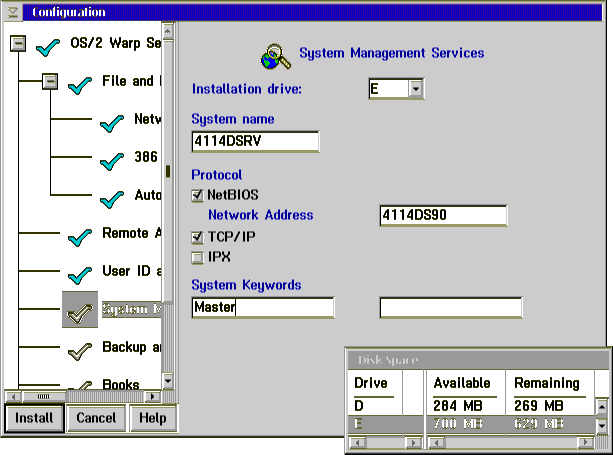Toggle checkmark beside OS/2 Warp Server item
Viewport: 613px width, 455px height.
(48, 48)
